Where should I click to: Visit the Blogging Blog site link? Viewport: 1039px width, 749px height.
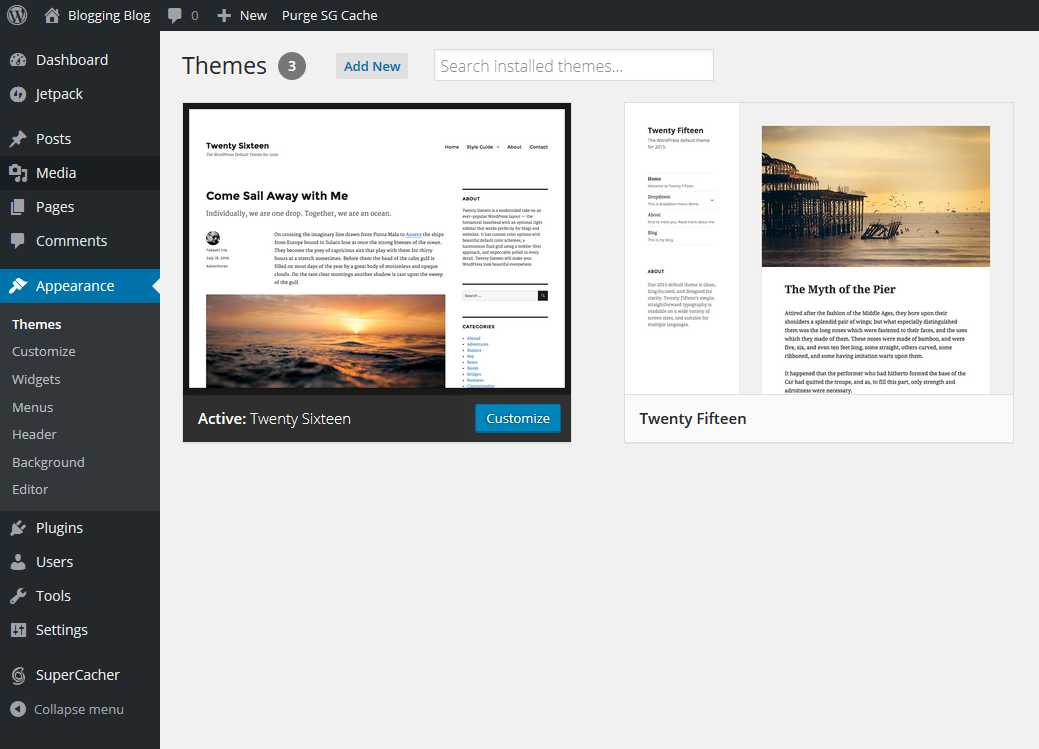109,15
